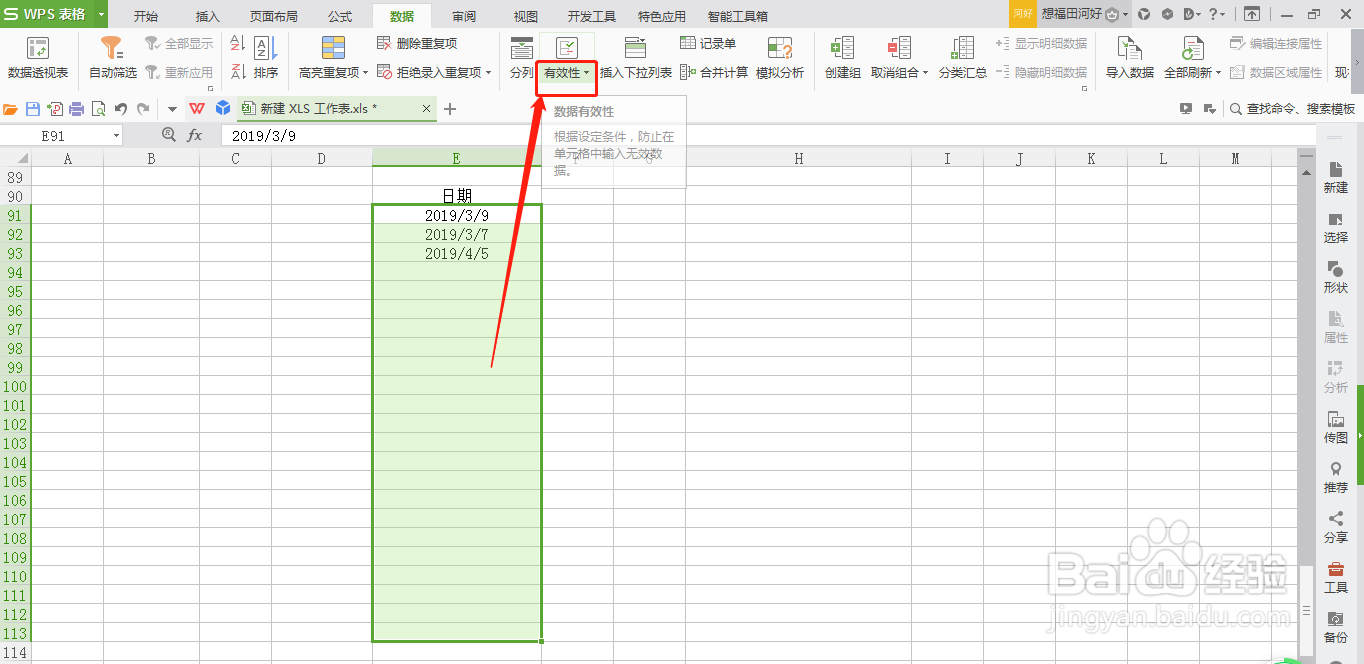Click 插入下拉列表 insert dropdown list
The image size is (1364, 664).
coord(636,58)
